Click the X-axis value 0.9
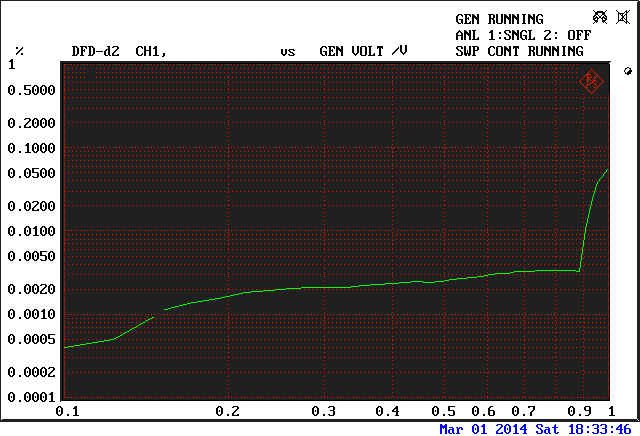Screen dimensions: 640x436 (x=580, y=411)
